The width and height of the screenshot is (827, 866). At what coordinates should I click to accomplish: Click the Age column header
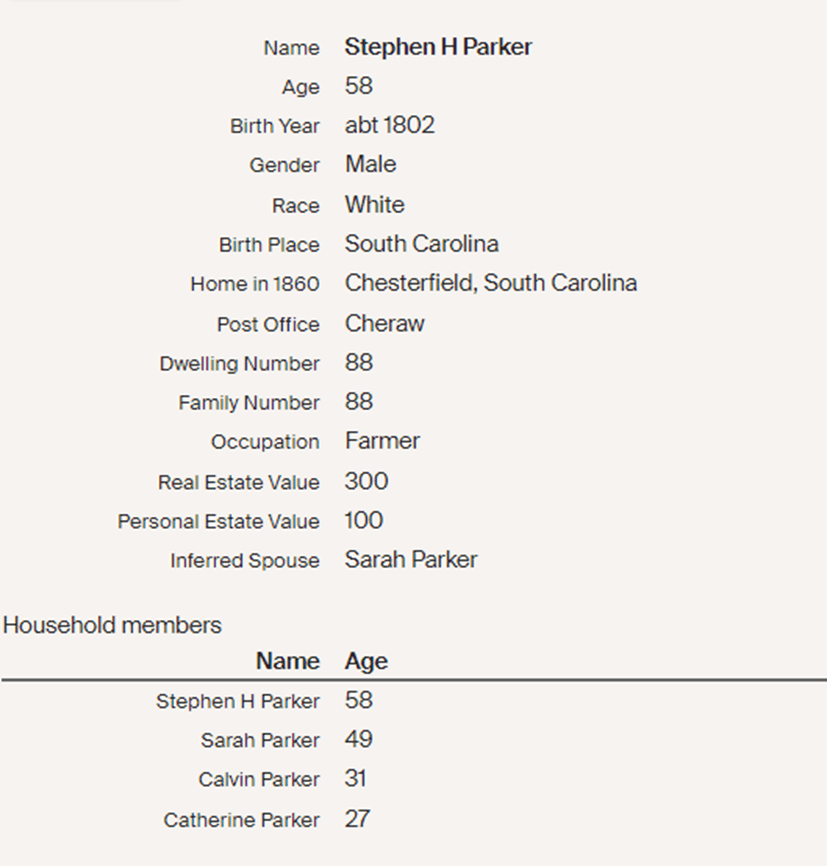point(366,661)
